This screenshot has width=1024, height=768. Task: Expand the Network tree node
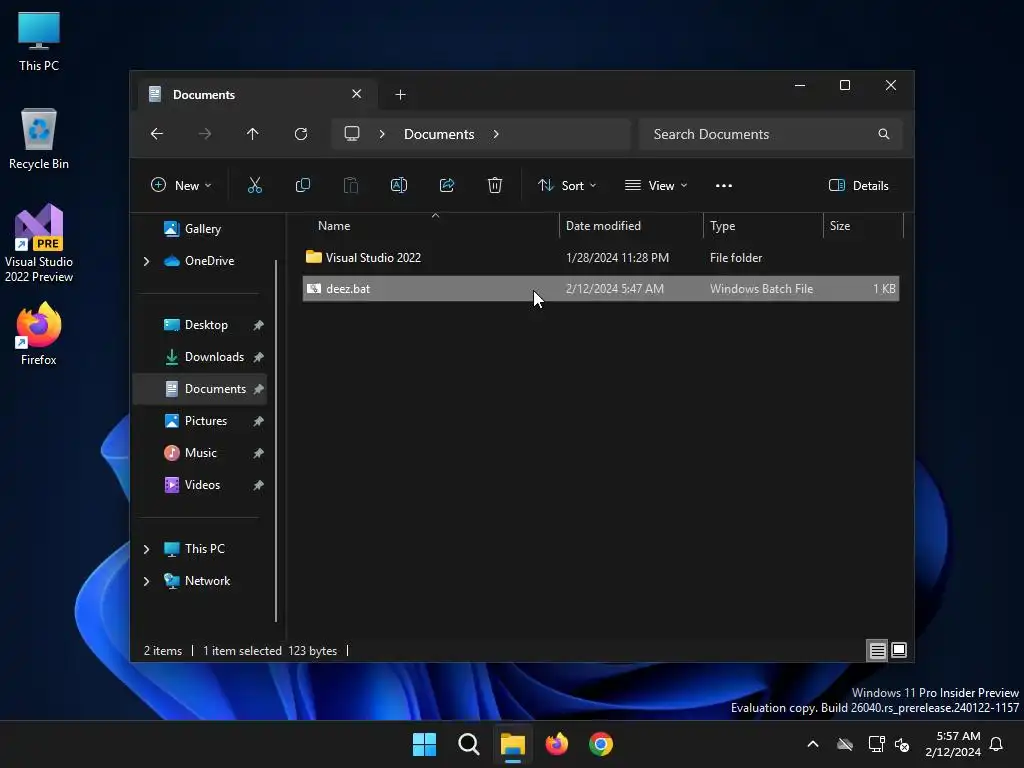click(x=146, y=581)
